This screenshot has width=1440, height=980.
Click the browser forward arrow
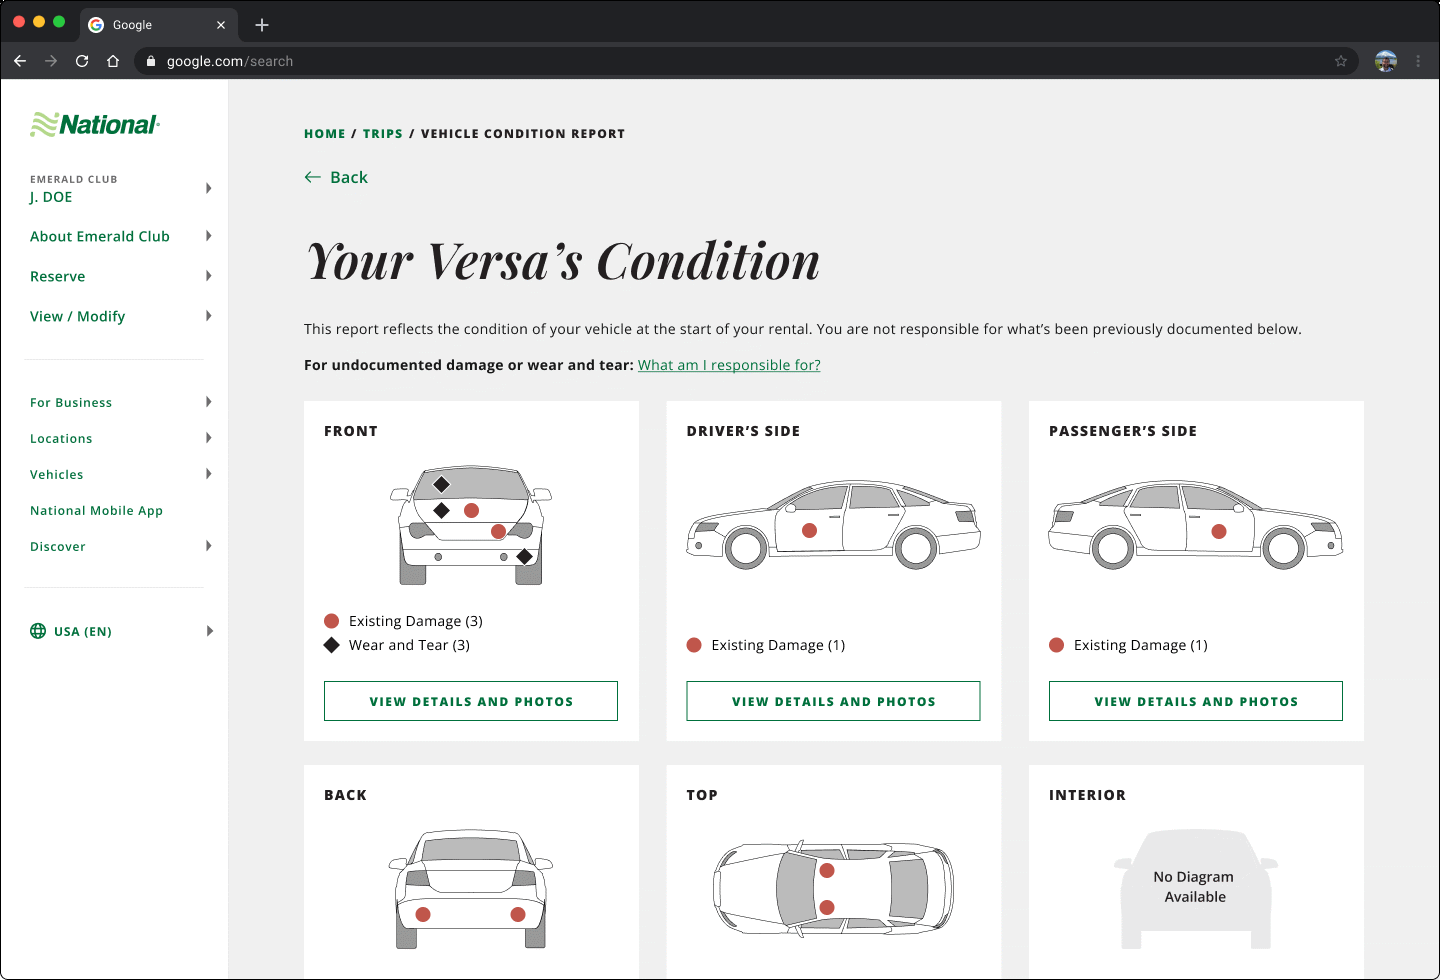[51, 61]
